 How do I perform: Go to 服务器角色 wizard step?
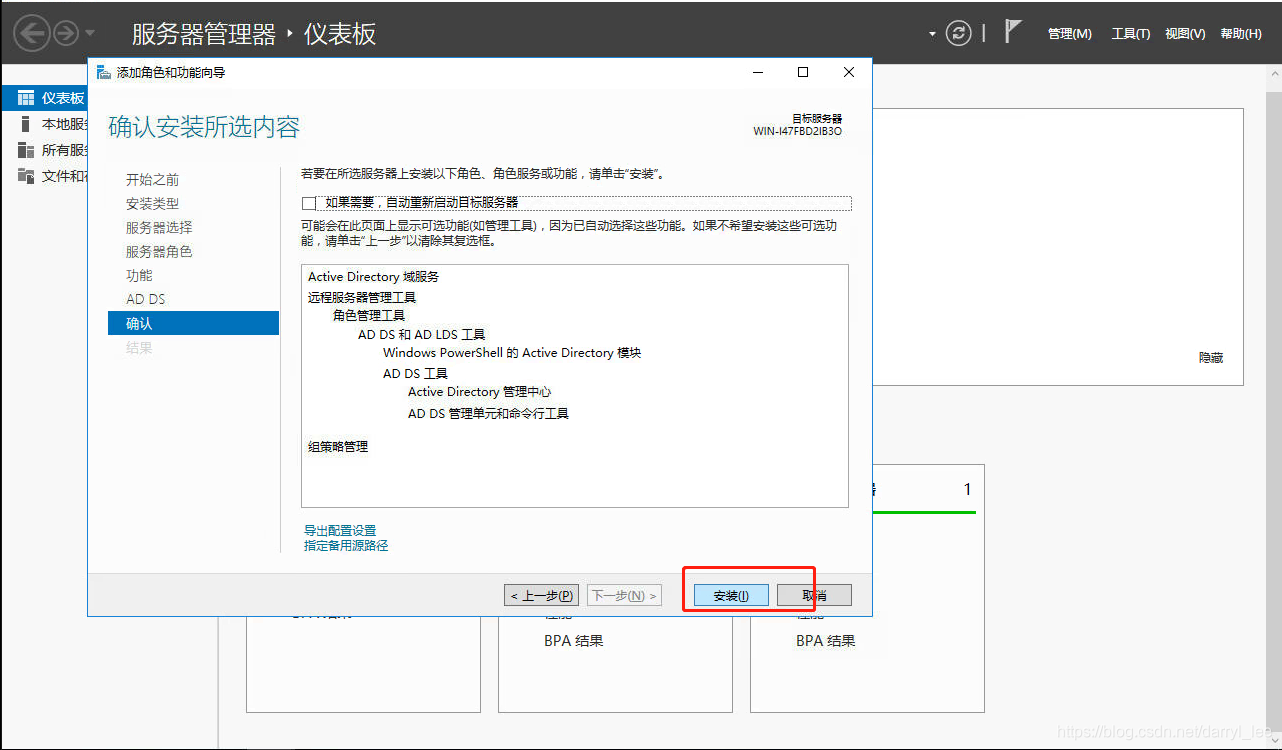pyautogui.click(x=159, y=252)
